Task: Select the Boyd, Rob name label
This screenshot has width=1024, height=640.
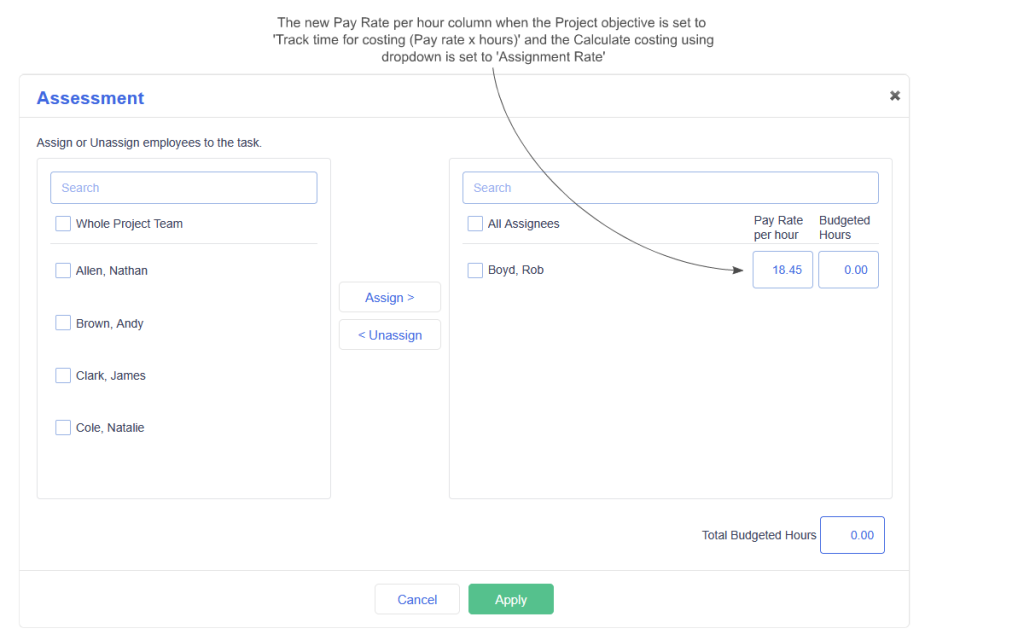Action: tap(516, 270)
